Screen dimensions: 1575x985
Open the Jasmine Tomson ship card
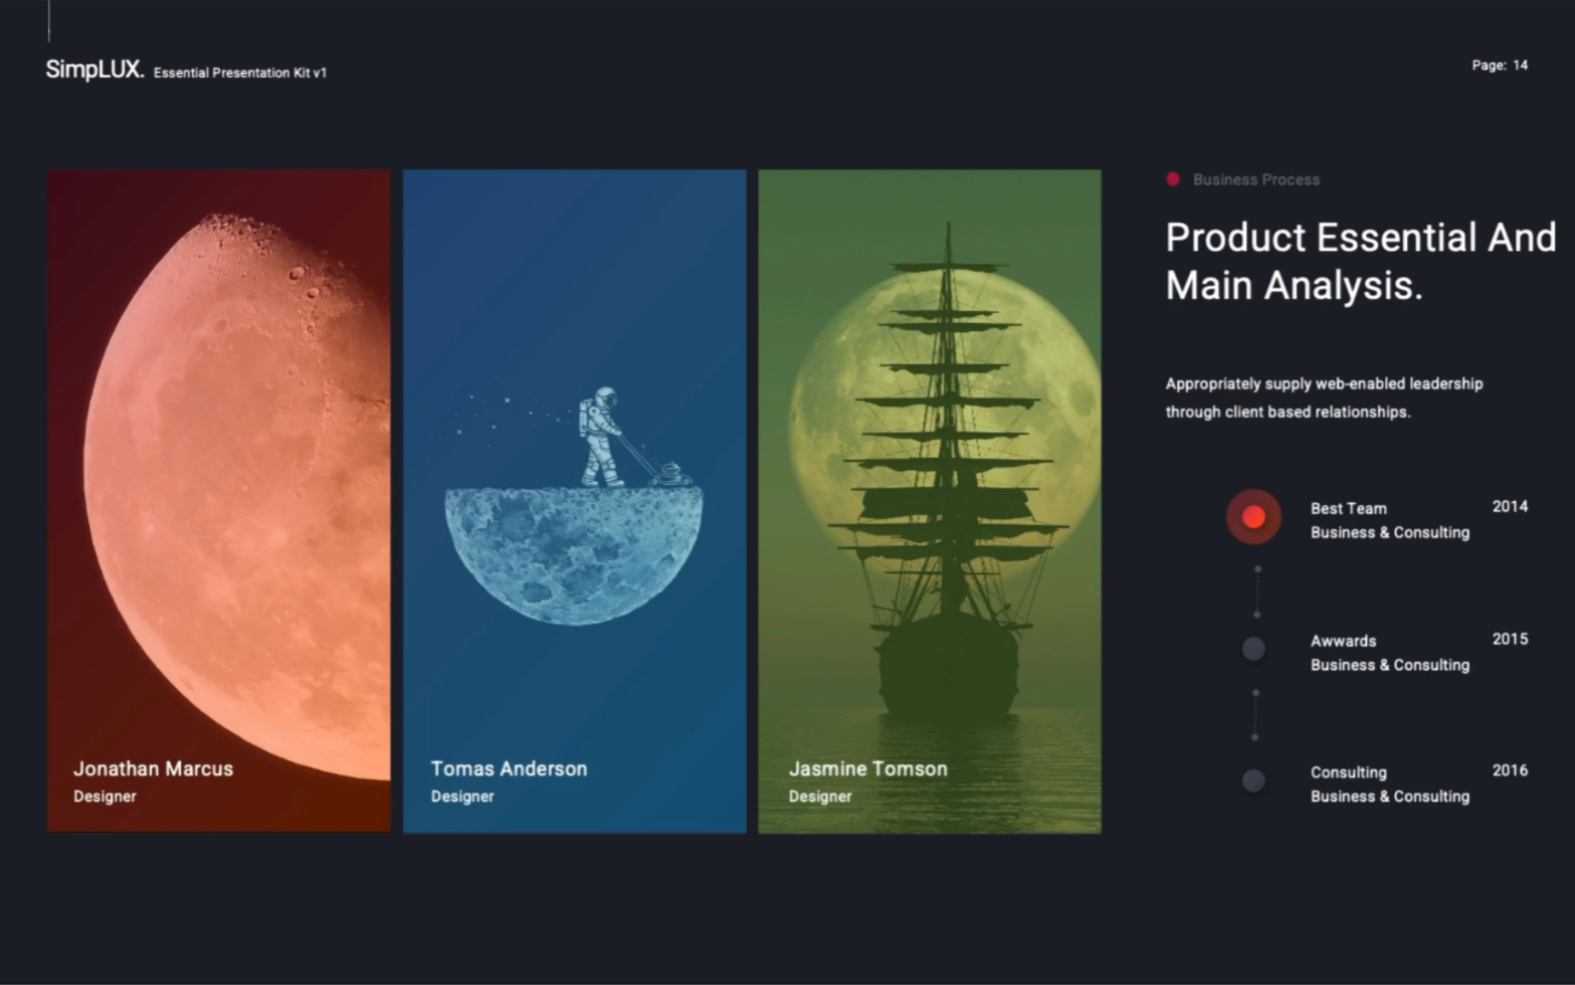[929, 500]
